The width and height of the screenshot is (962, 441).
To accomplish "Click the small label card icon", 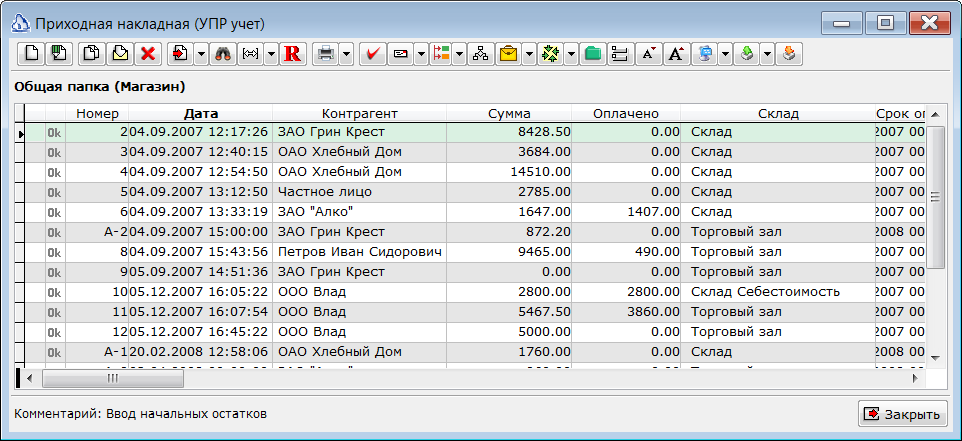I will point(400,54).
